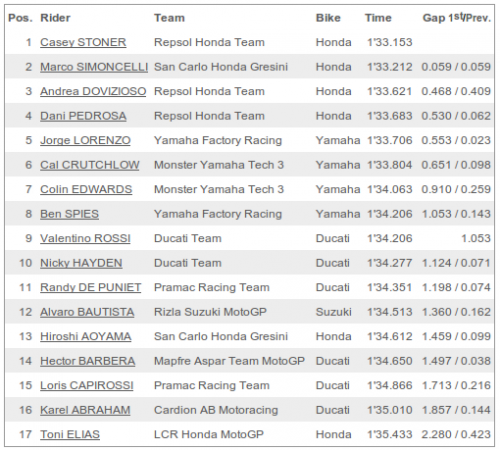Open Jorge LORENZO rider page
The height and width of the screenshot is (450, 500).
pyautogui.click(x=85, y=140)
